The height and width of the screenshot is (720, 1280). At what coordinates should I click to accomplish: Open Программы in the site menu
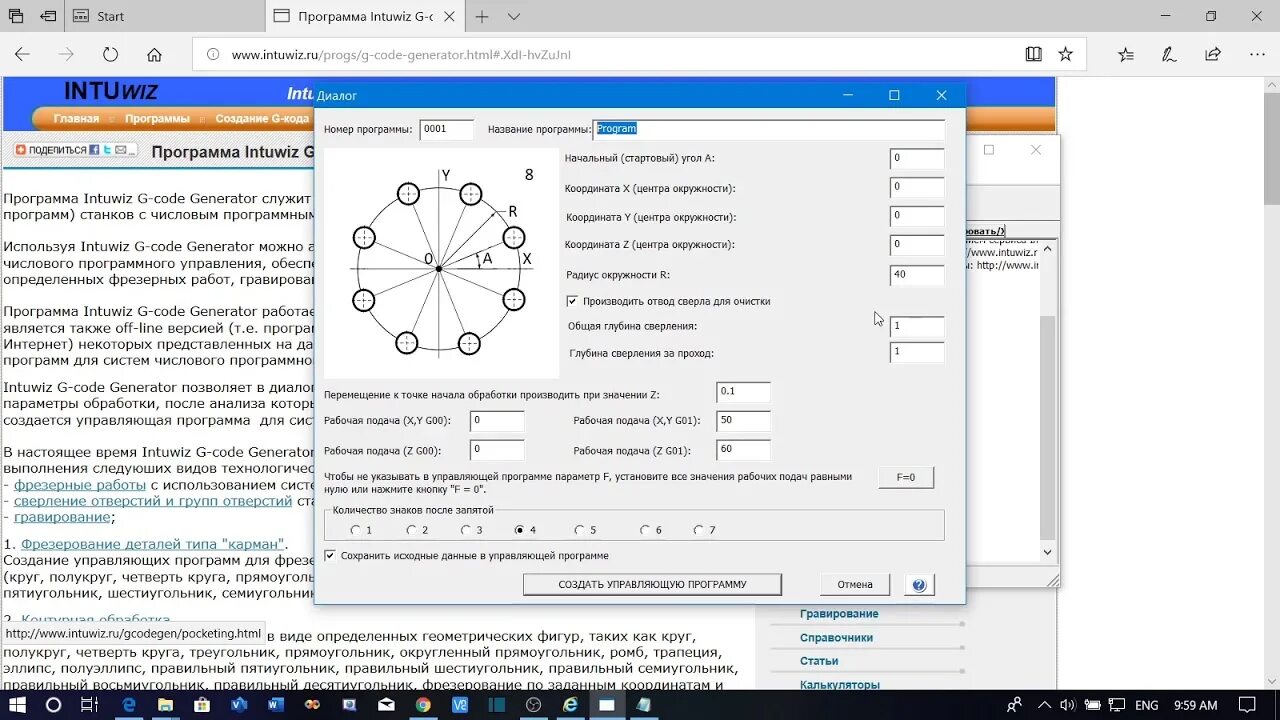[x=157, y=118]
